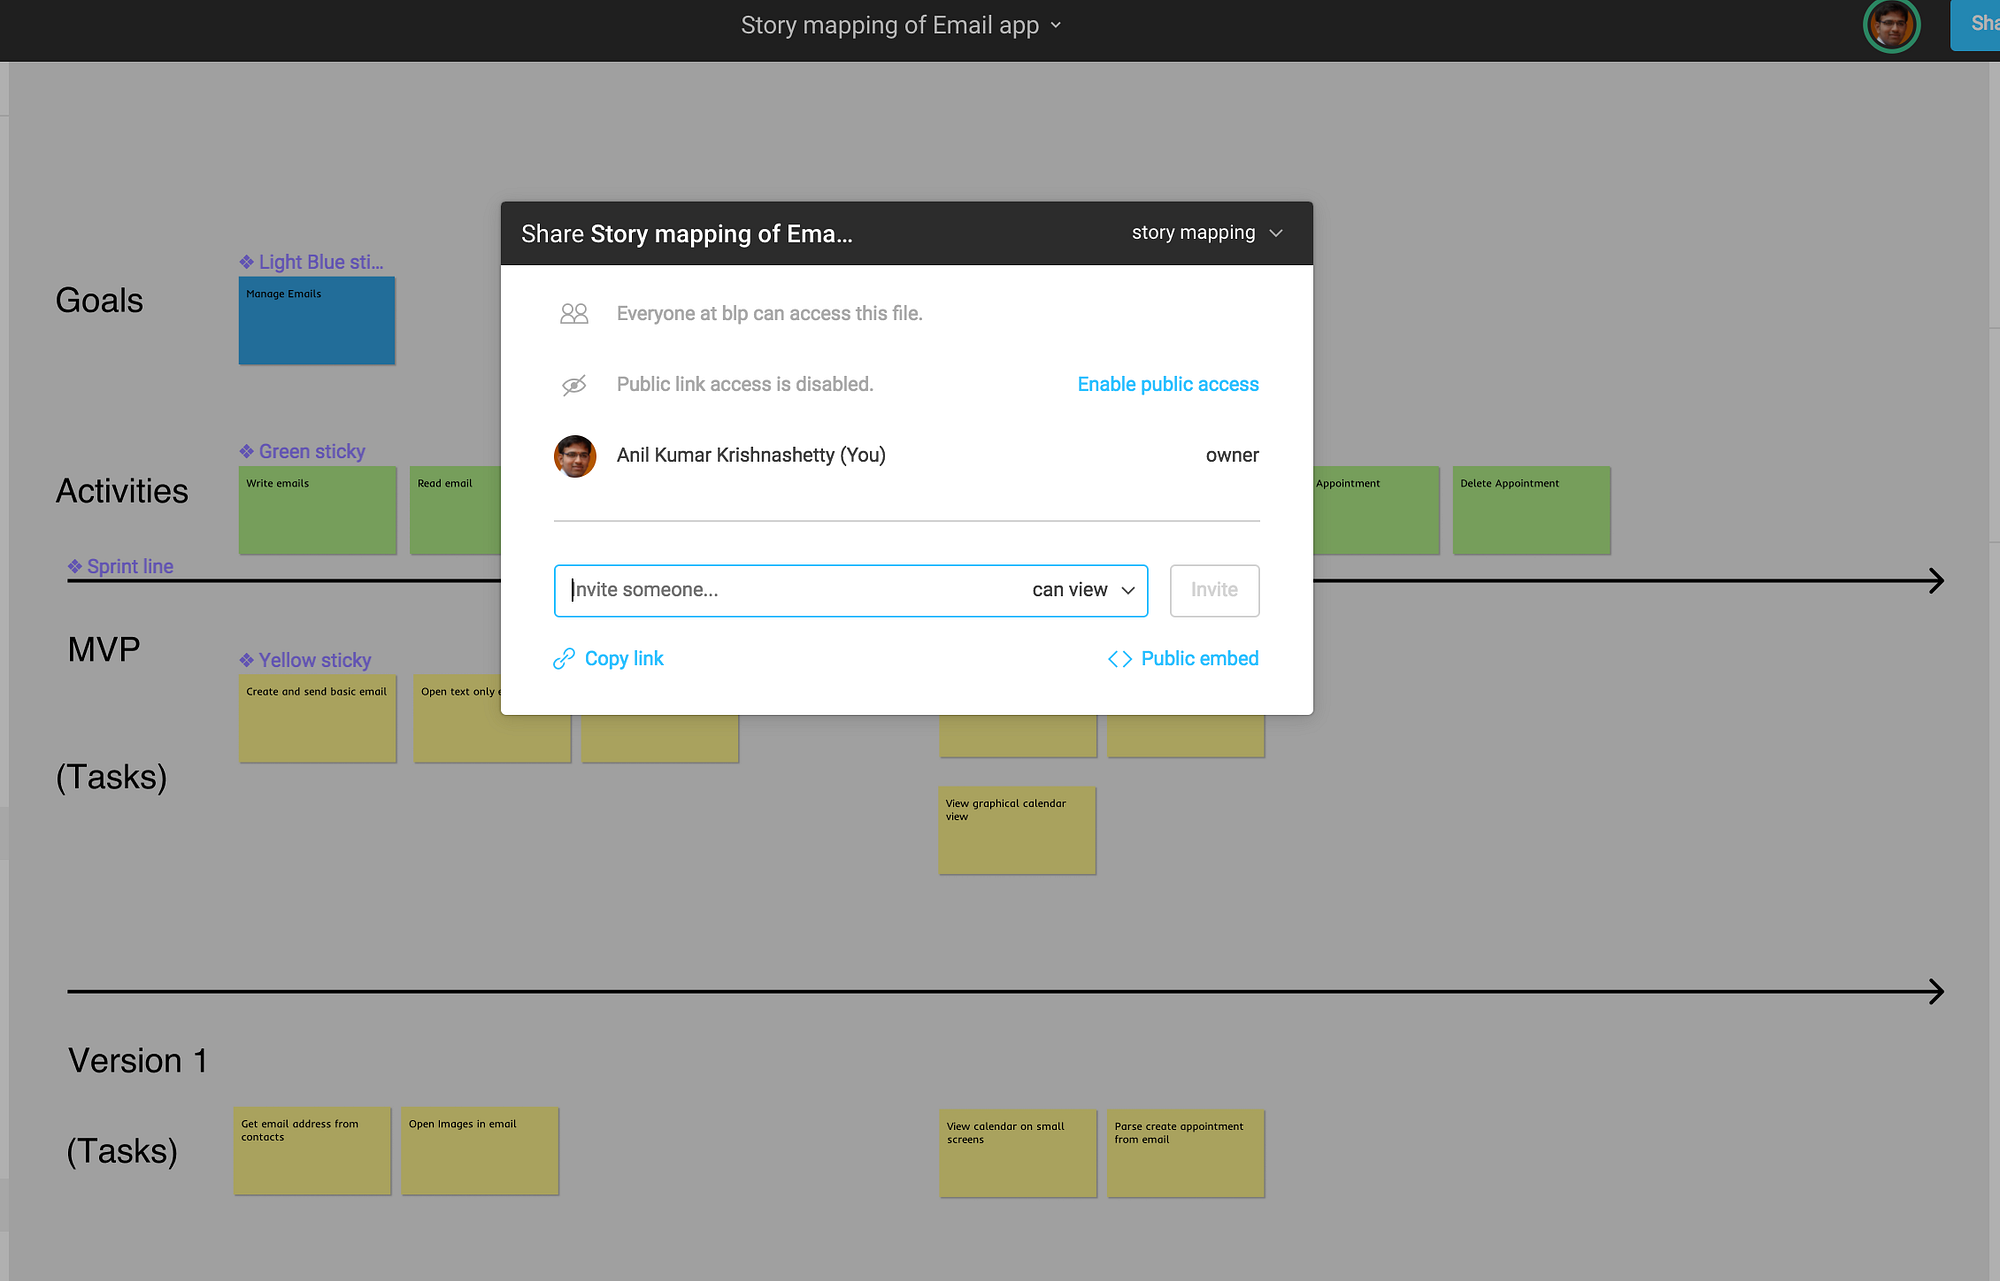This screenshot has width=2000, height=1281.
Task: Click the copy link chain icon
Action: [563, 659]
